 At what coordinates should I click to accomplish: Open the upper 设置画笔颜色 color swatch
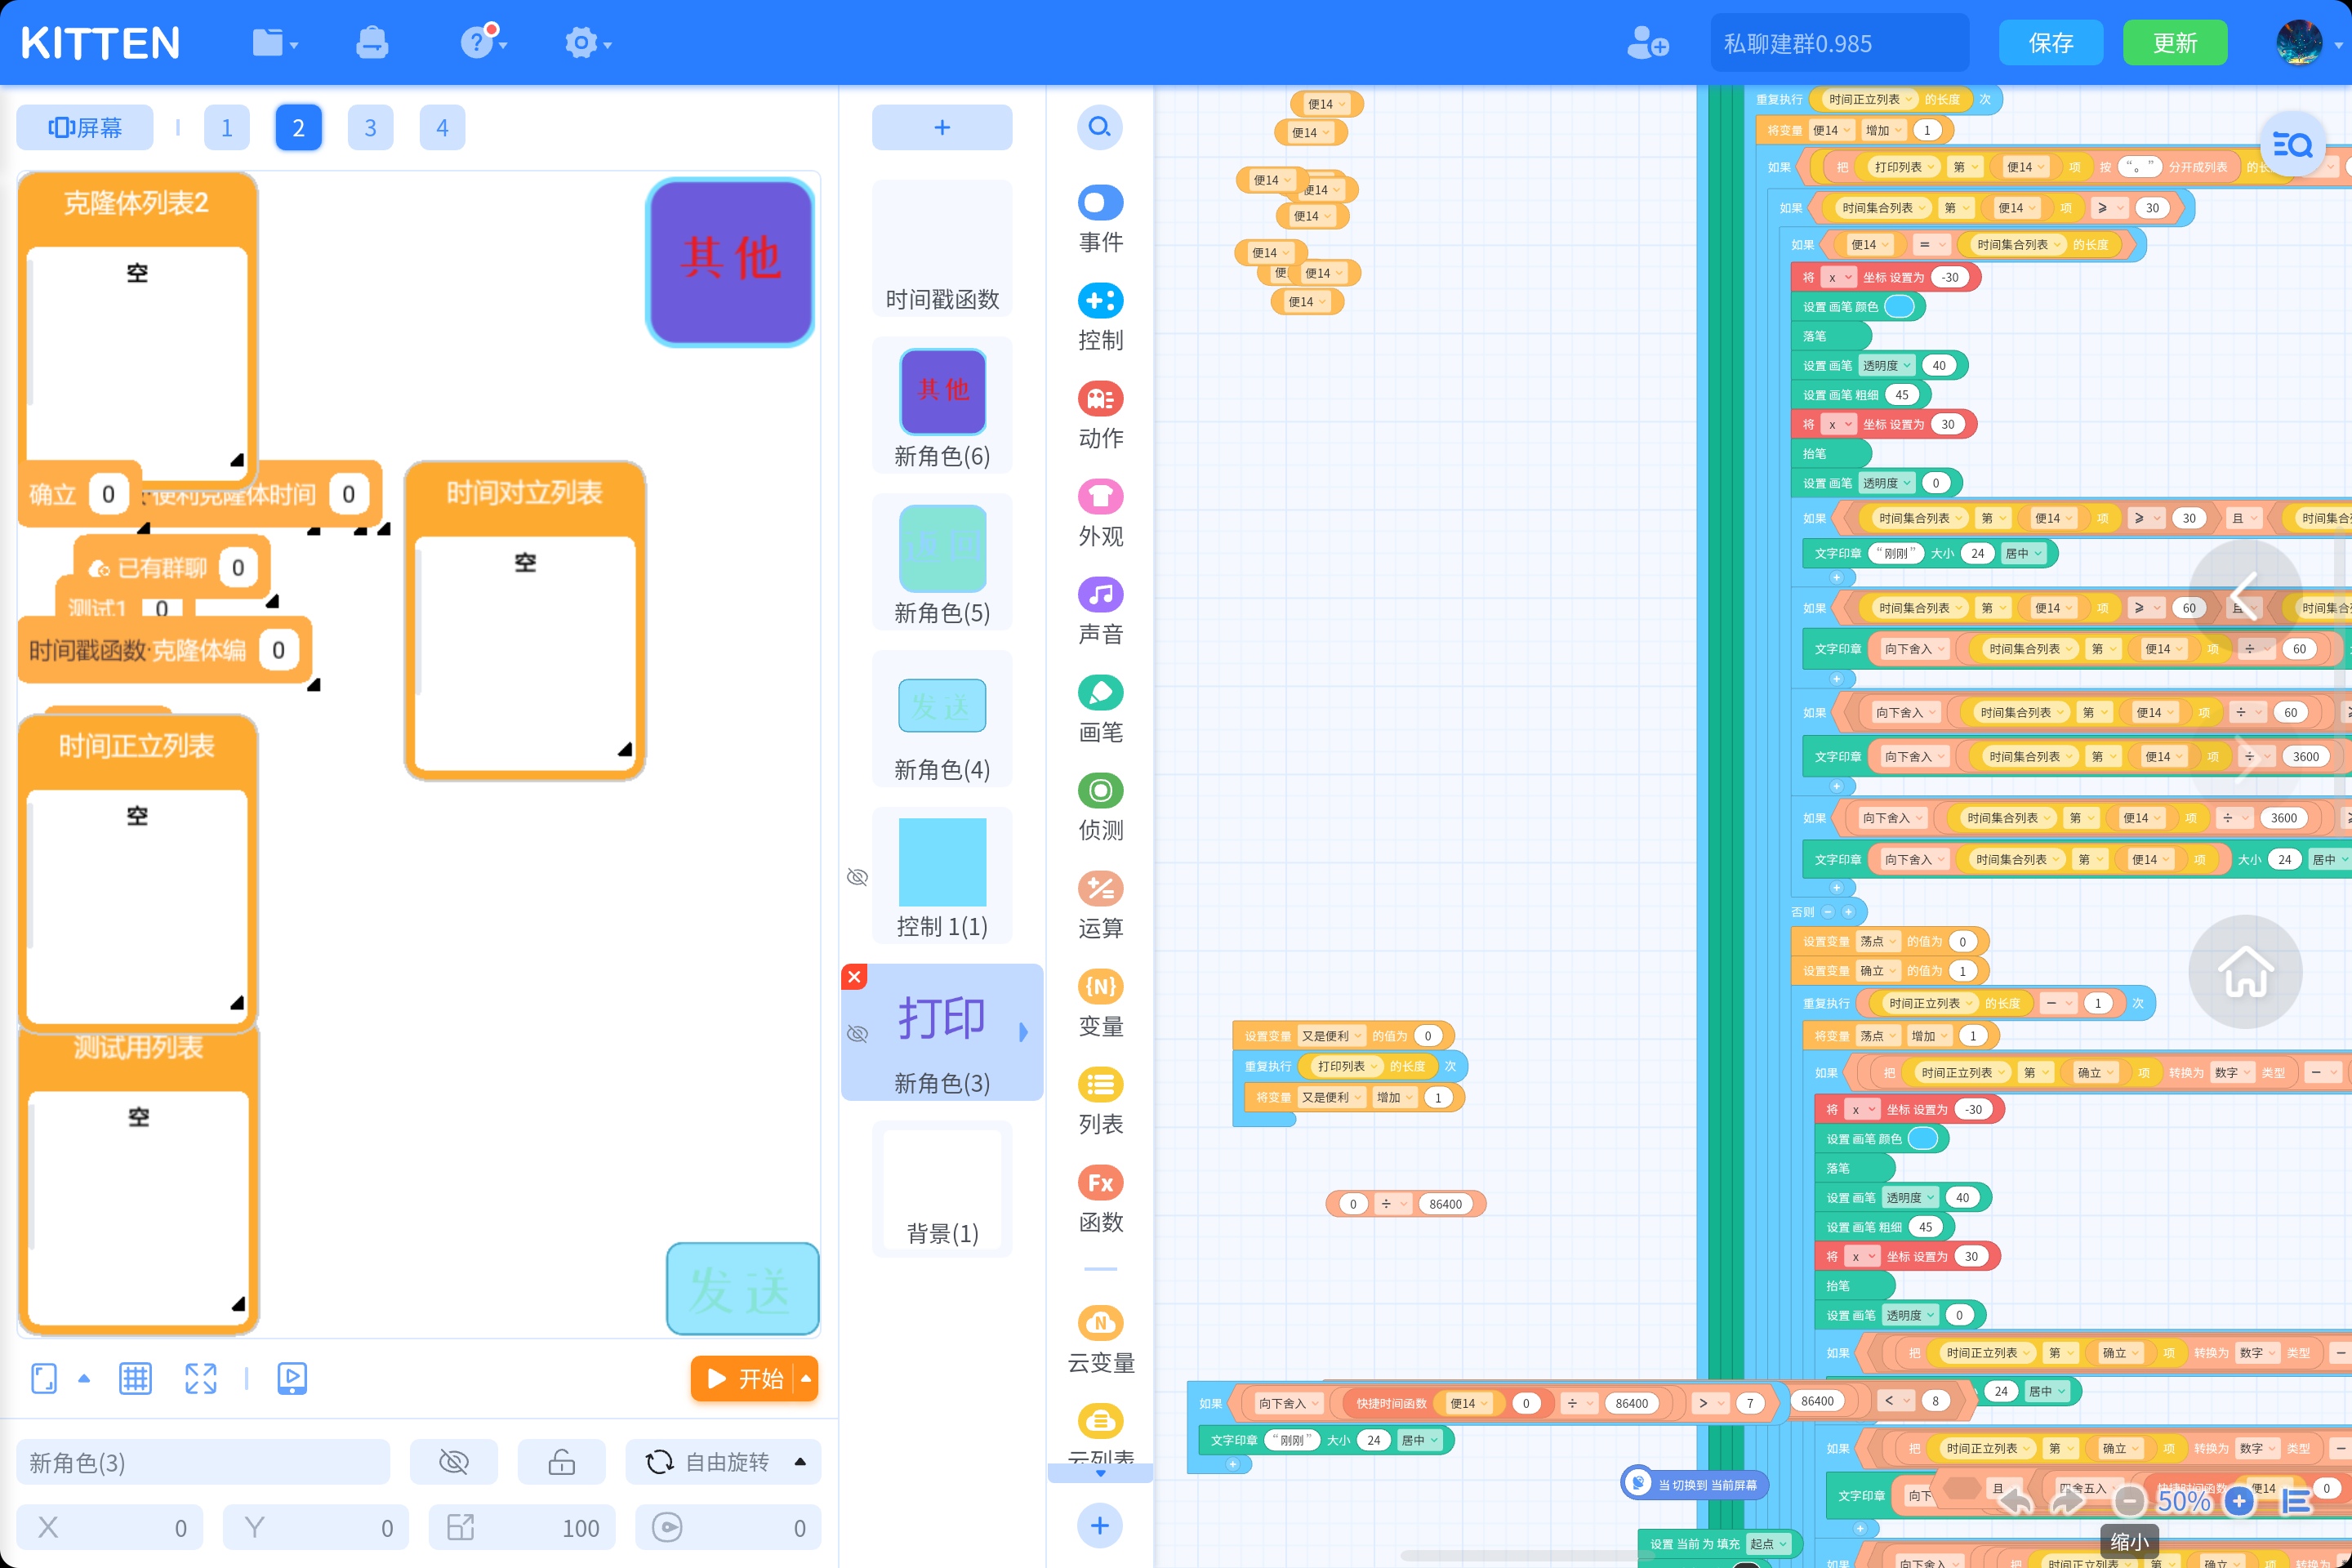1899,307
